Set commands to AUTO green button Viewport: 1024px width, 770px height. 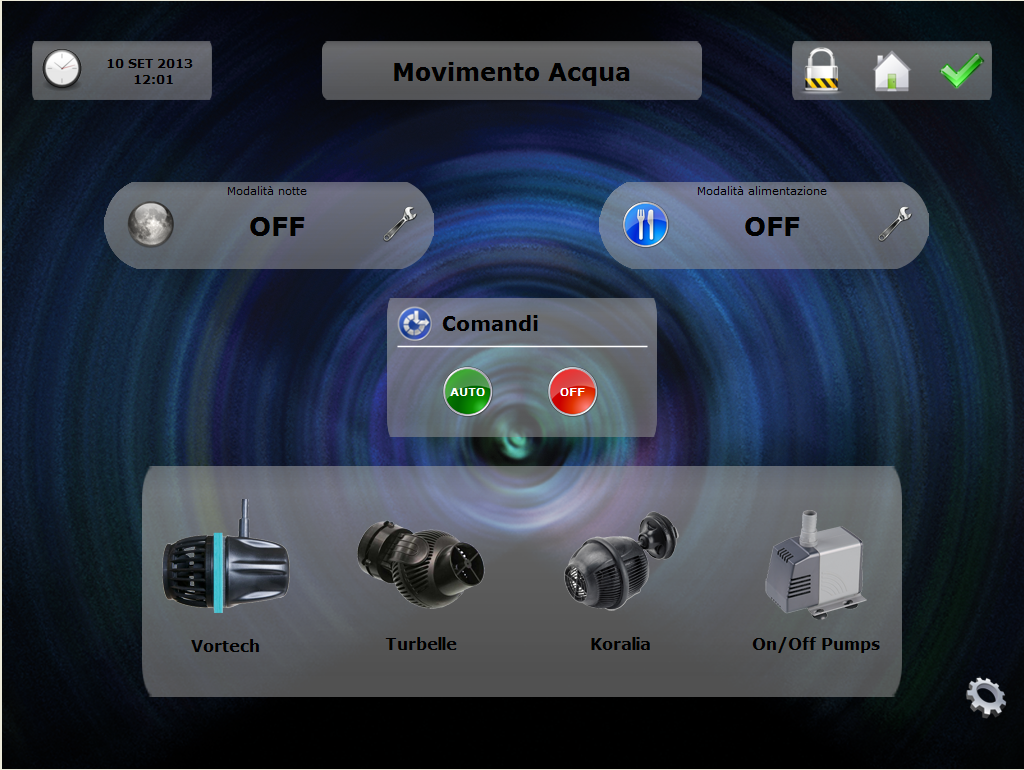(468, 391)
